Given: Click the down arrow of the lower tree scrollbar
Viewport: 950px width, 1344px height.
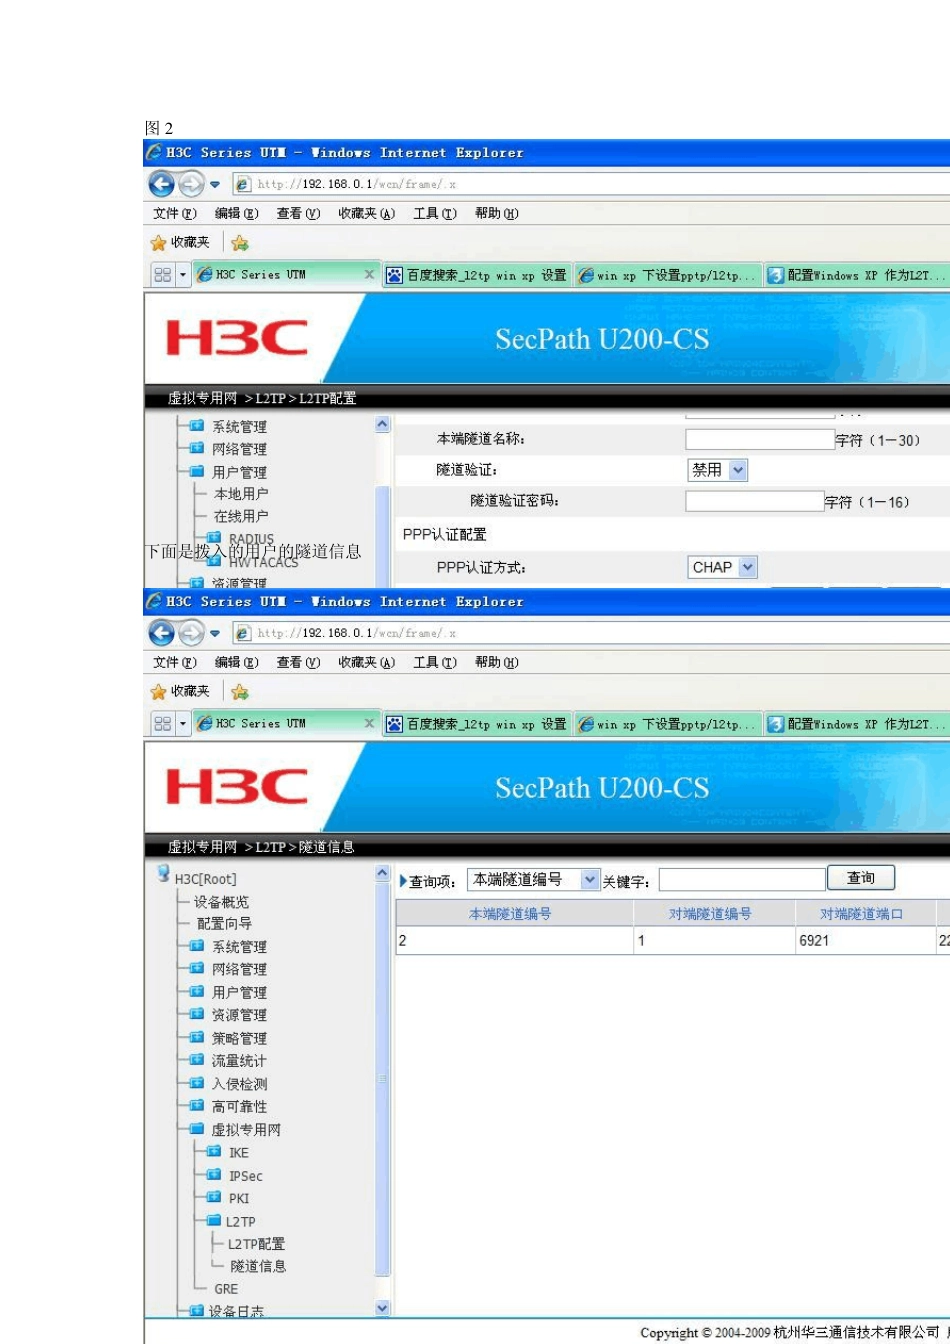Looking at the screenshot, I should point(382,1308).
